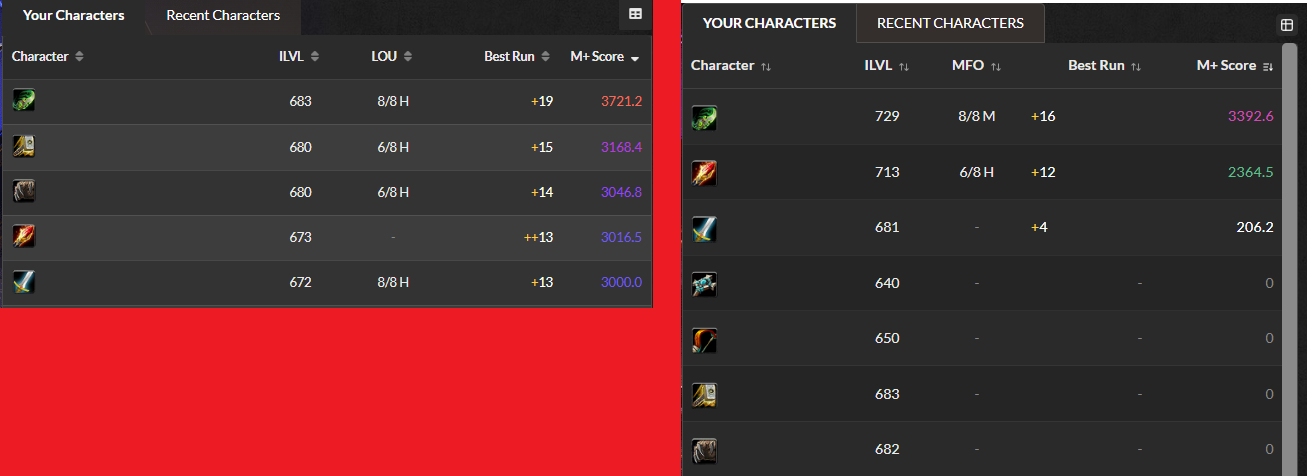Click the sword character icon with ILVL 672

click(x=24, y=282)
